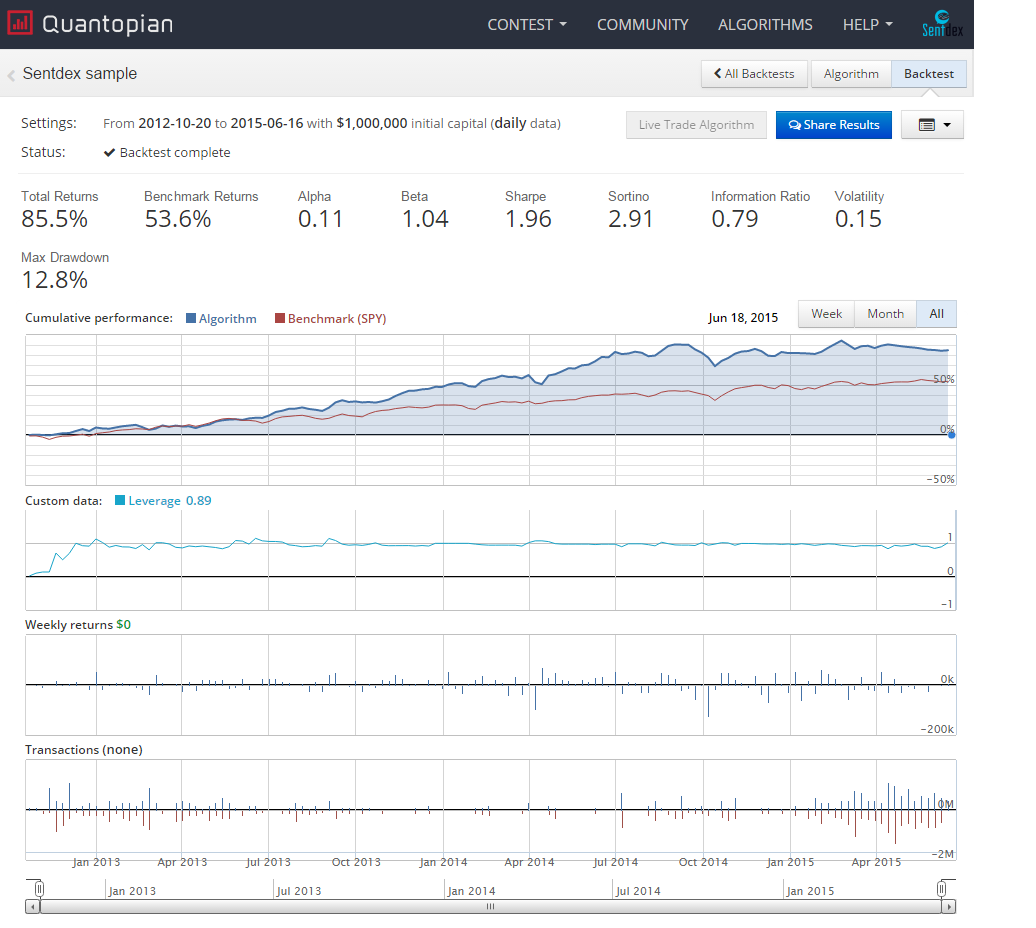This screenshot has width=1036, height=928.
Task: Click the back chevron beside Sentdex sample
Action: coord(11,75)
